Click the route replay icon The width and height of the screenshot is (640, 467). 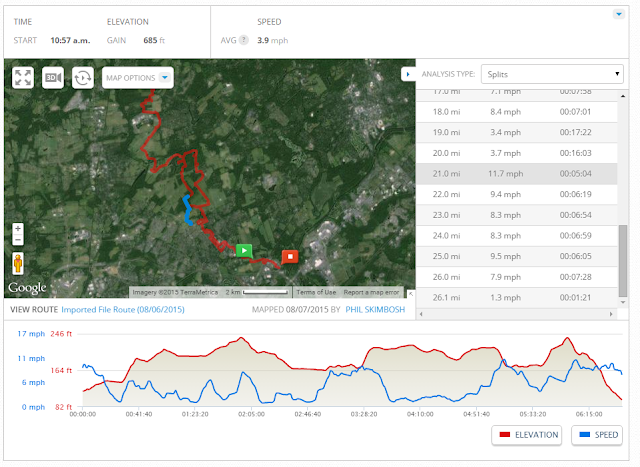pyautogui.click(x=83, y=78)
